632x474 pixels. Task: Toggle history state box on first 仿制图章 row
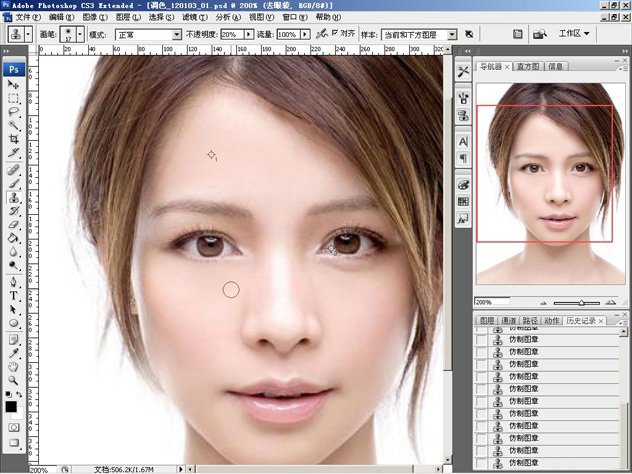[482, 341]
